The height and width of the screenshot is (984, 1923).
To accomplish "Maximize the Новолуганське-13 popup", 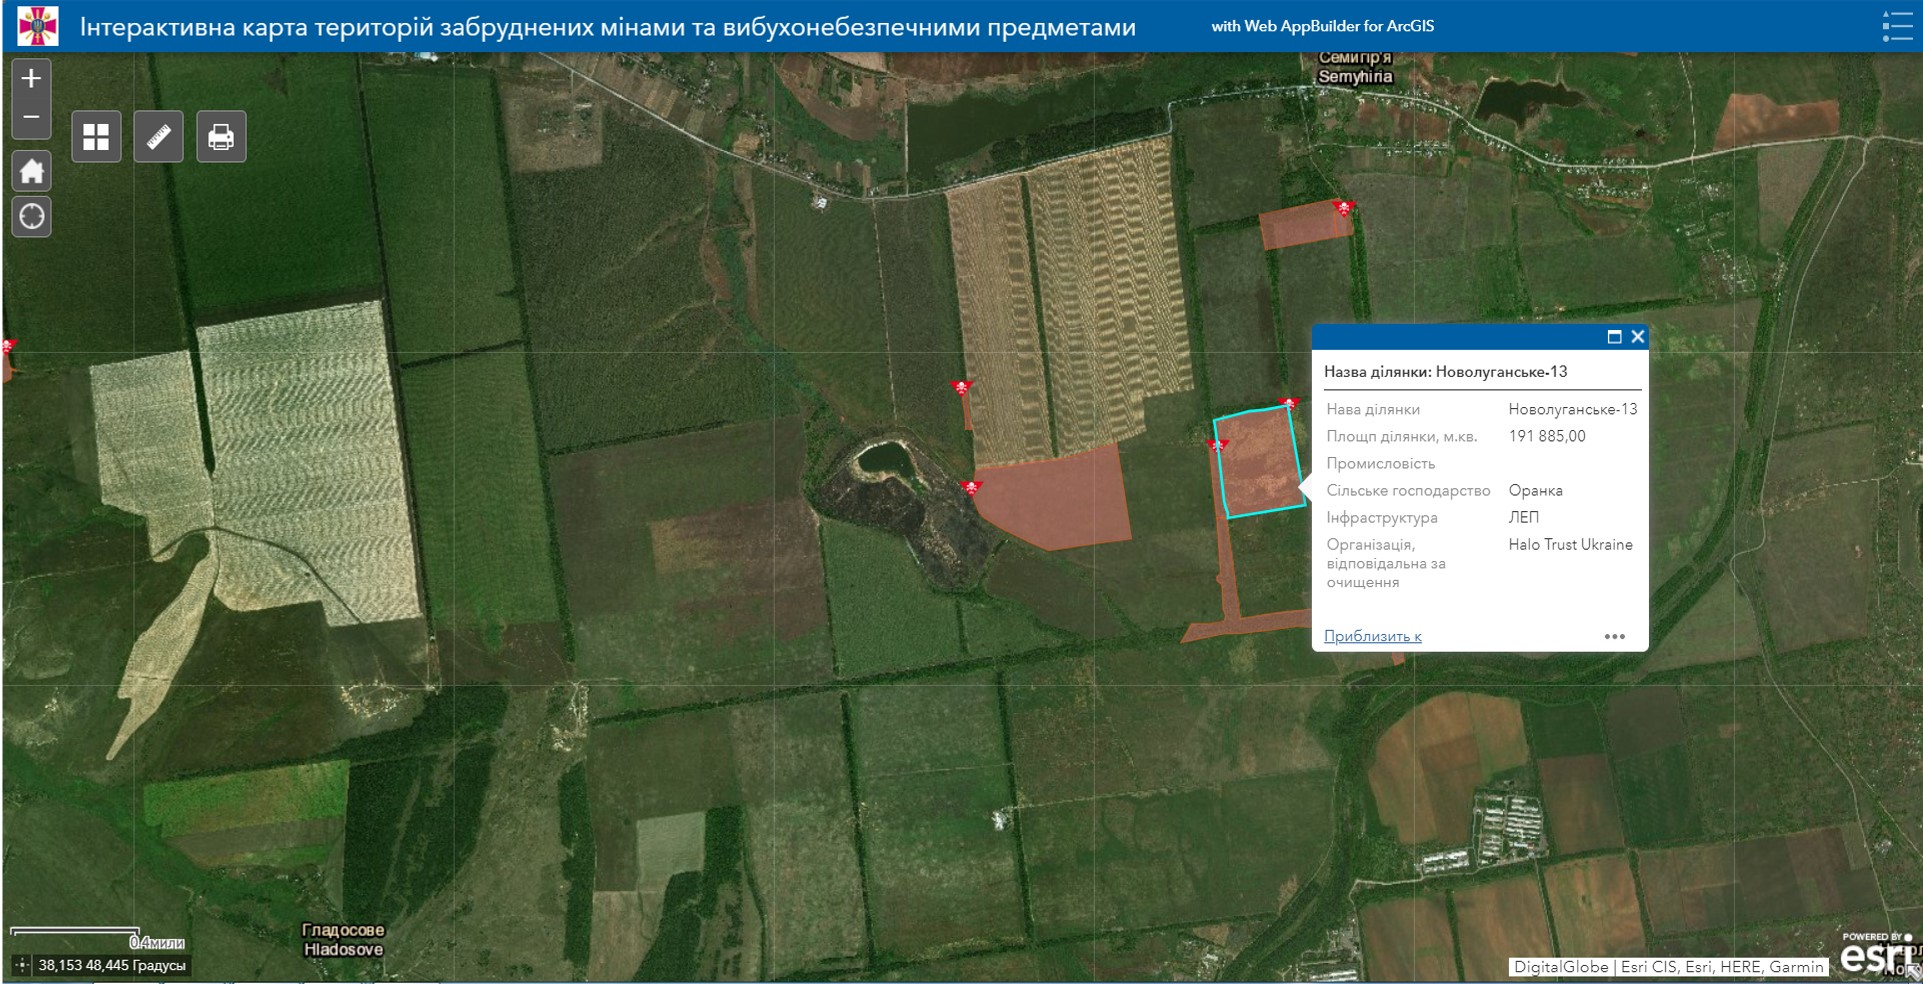I will pos(1614,337).
